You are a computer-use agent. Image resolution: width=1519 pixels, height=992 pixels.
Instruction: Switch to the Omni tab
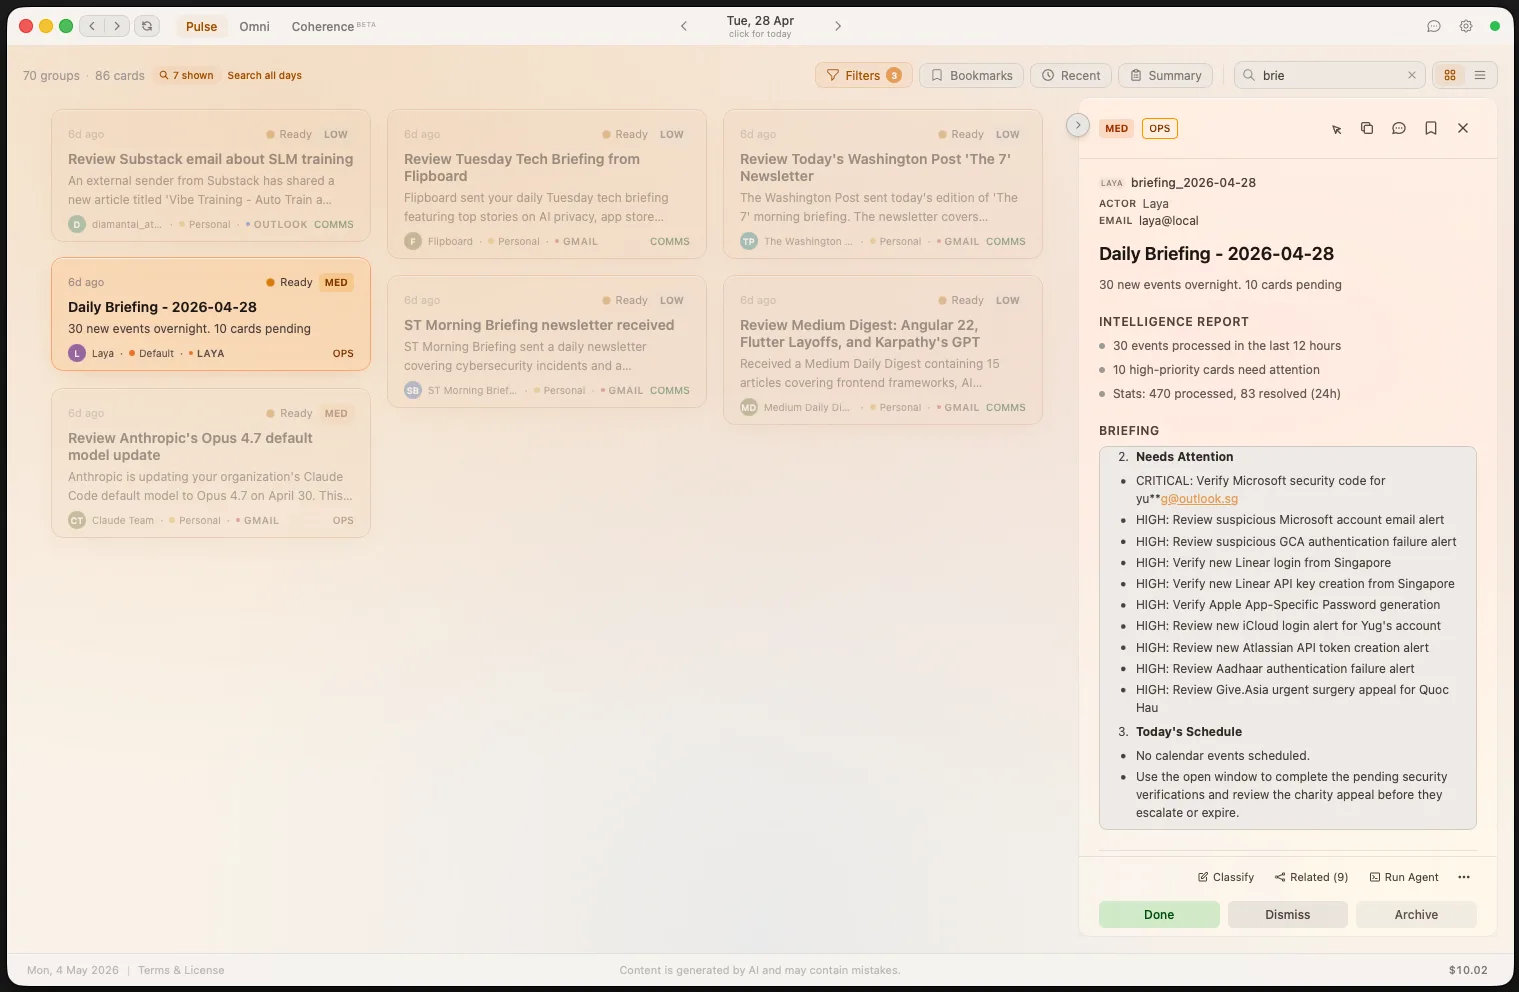(254, 26)
